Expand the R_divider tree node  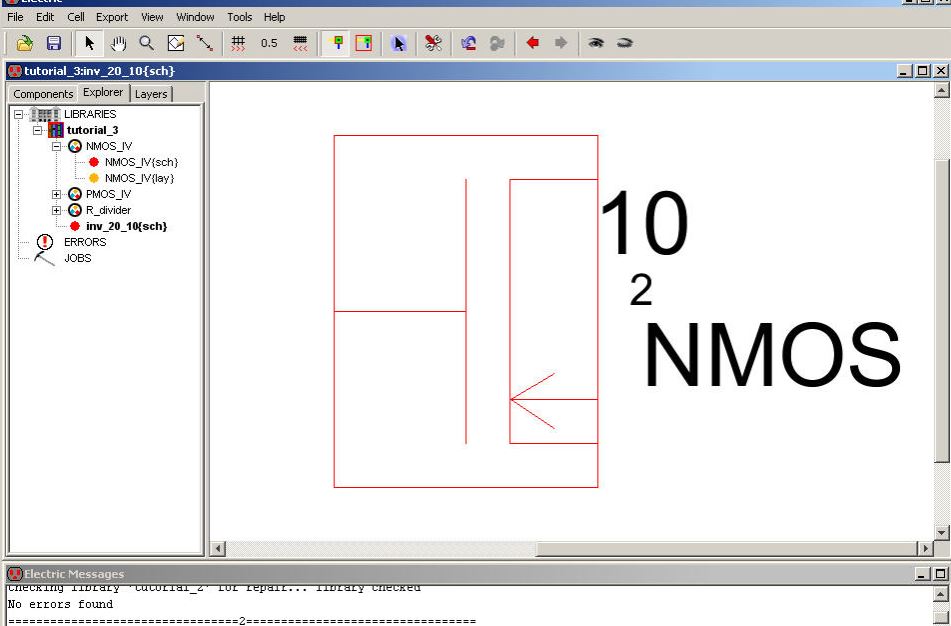click(58, 210)
